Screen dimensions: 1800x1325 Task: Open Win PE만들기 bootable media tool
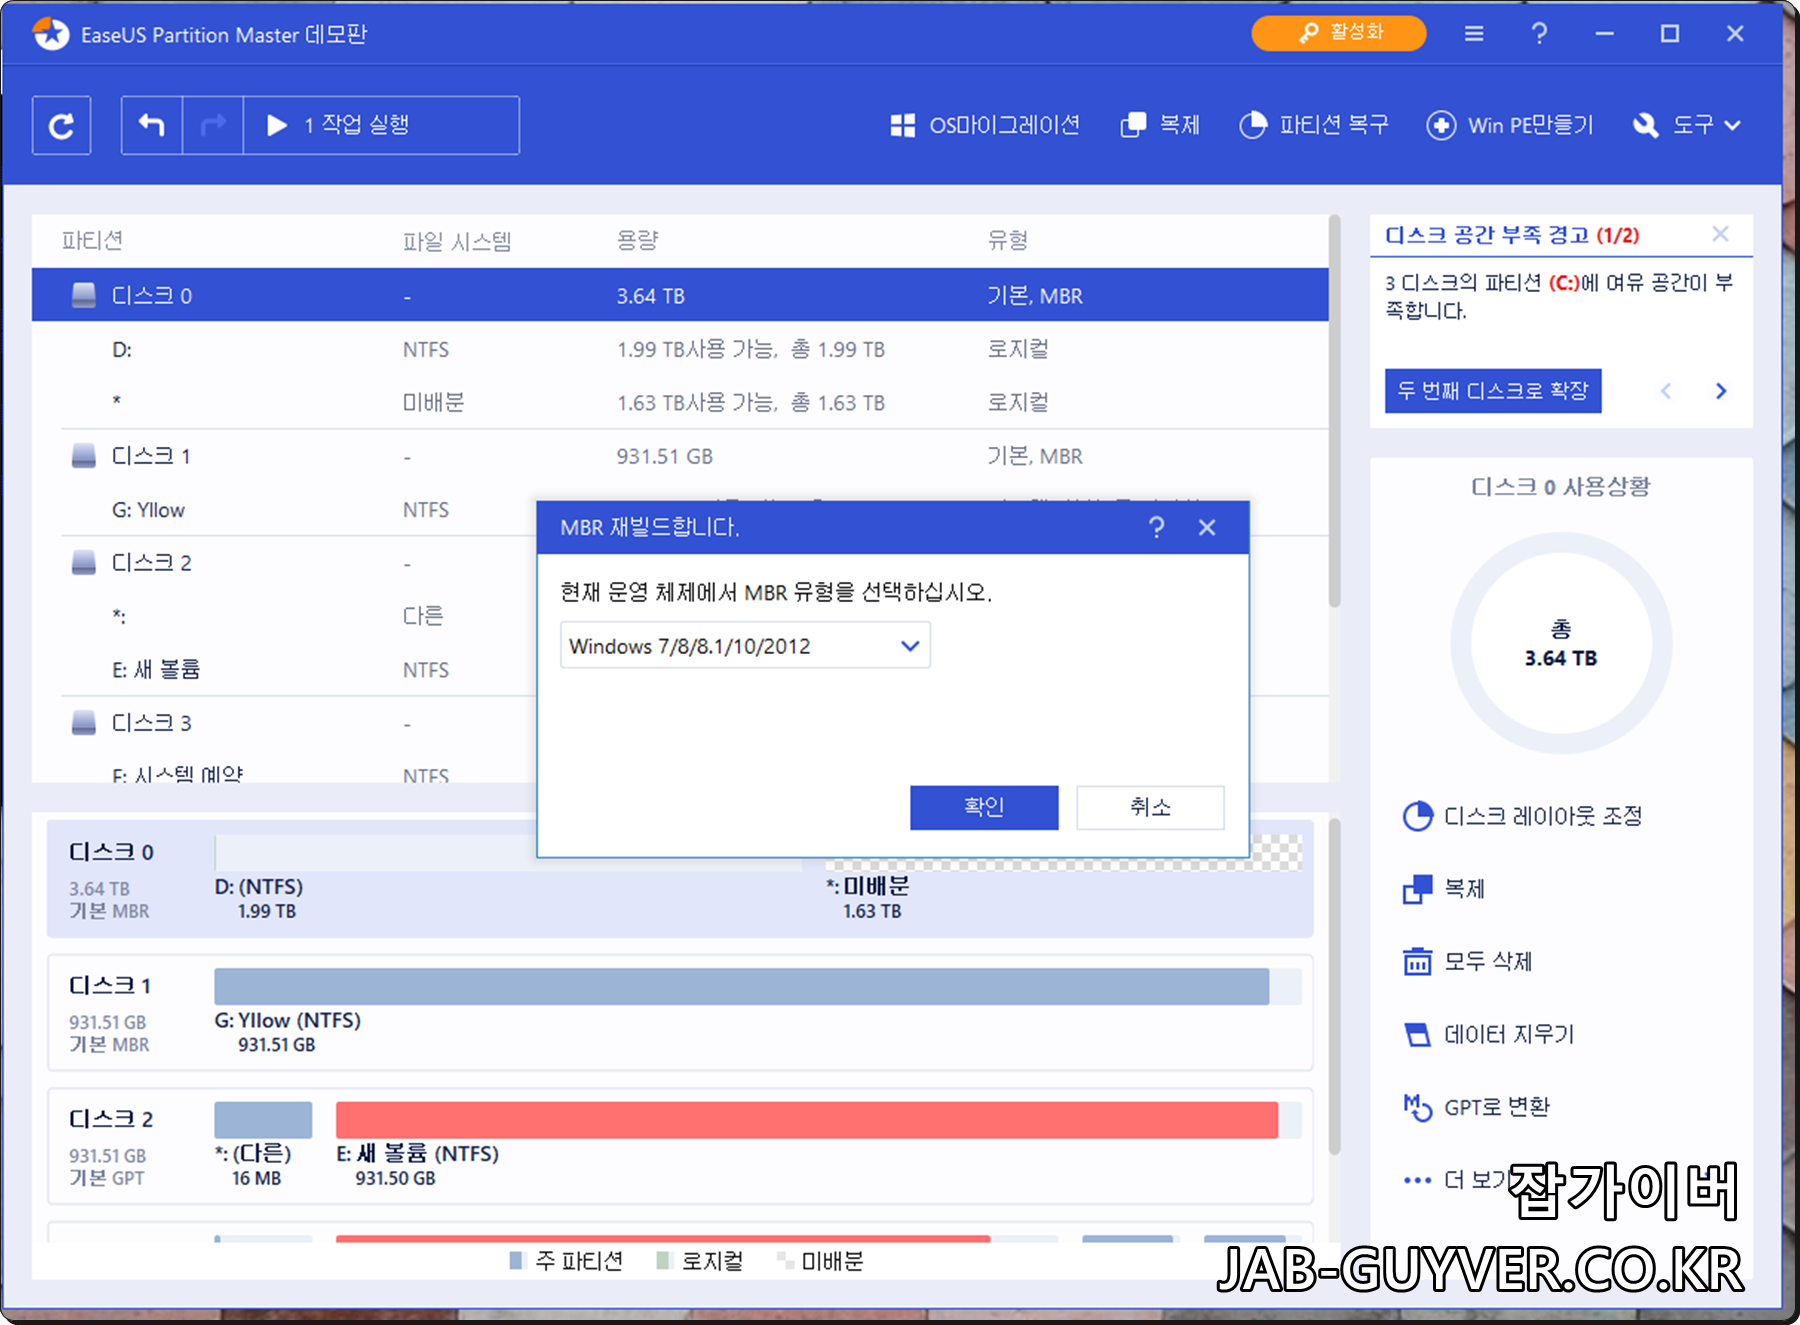1510,125
